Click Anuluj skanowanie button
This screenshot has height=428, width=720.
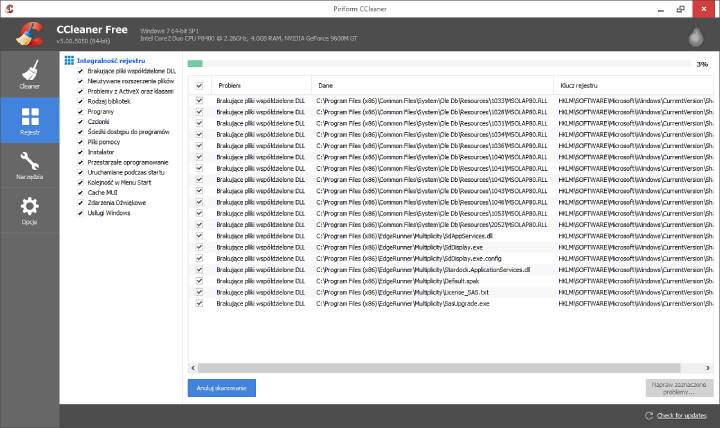pos(222,388)
